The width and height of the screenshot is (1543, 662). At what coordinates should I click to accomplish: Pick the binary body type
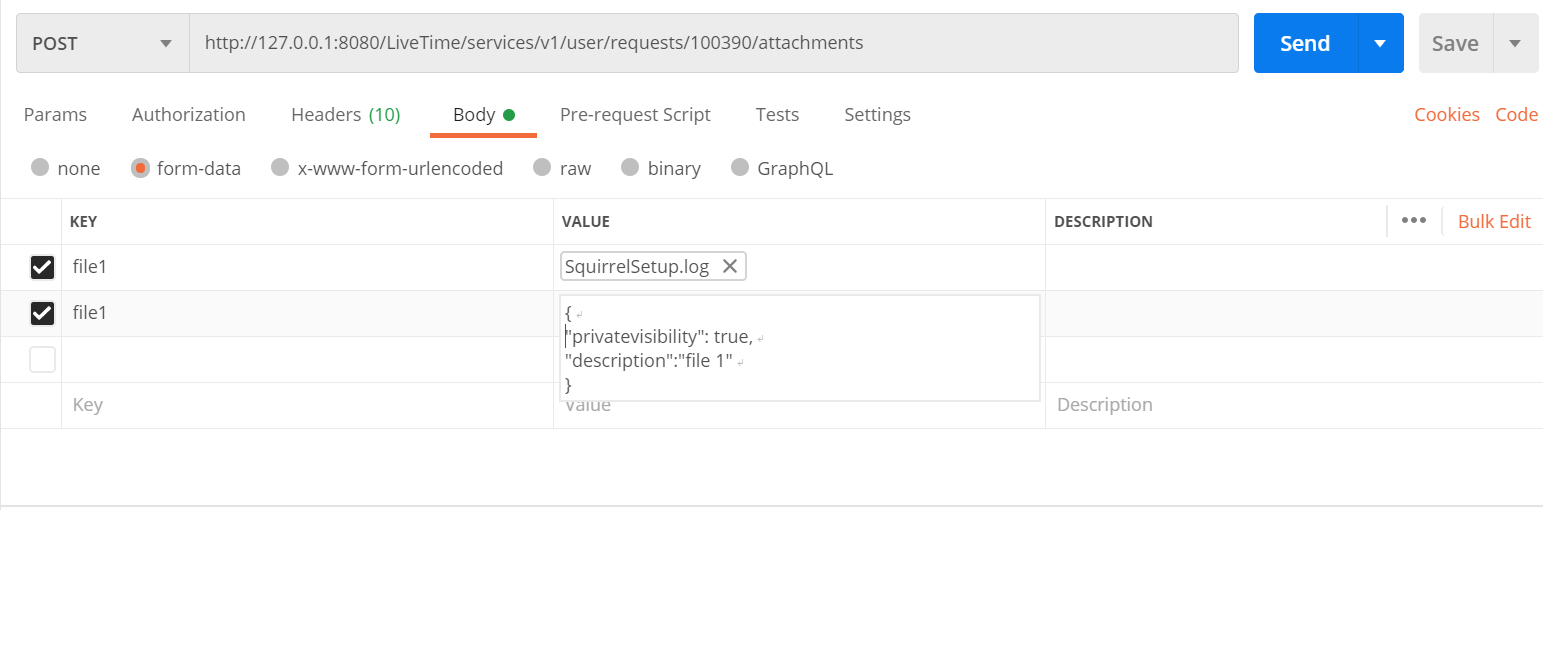[630, 168]
